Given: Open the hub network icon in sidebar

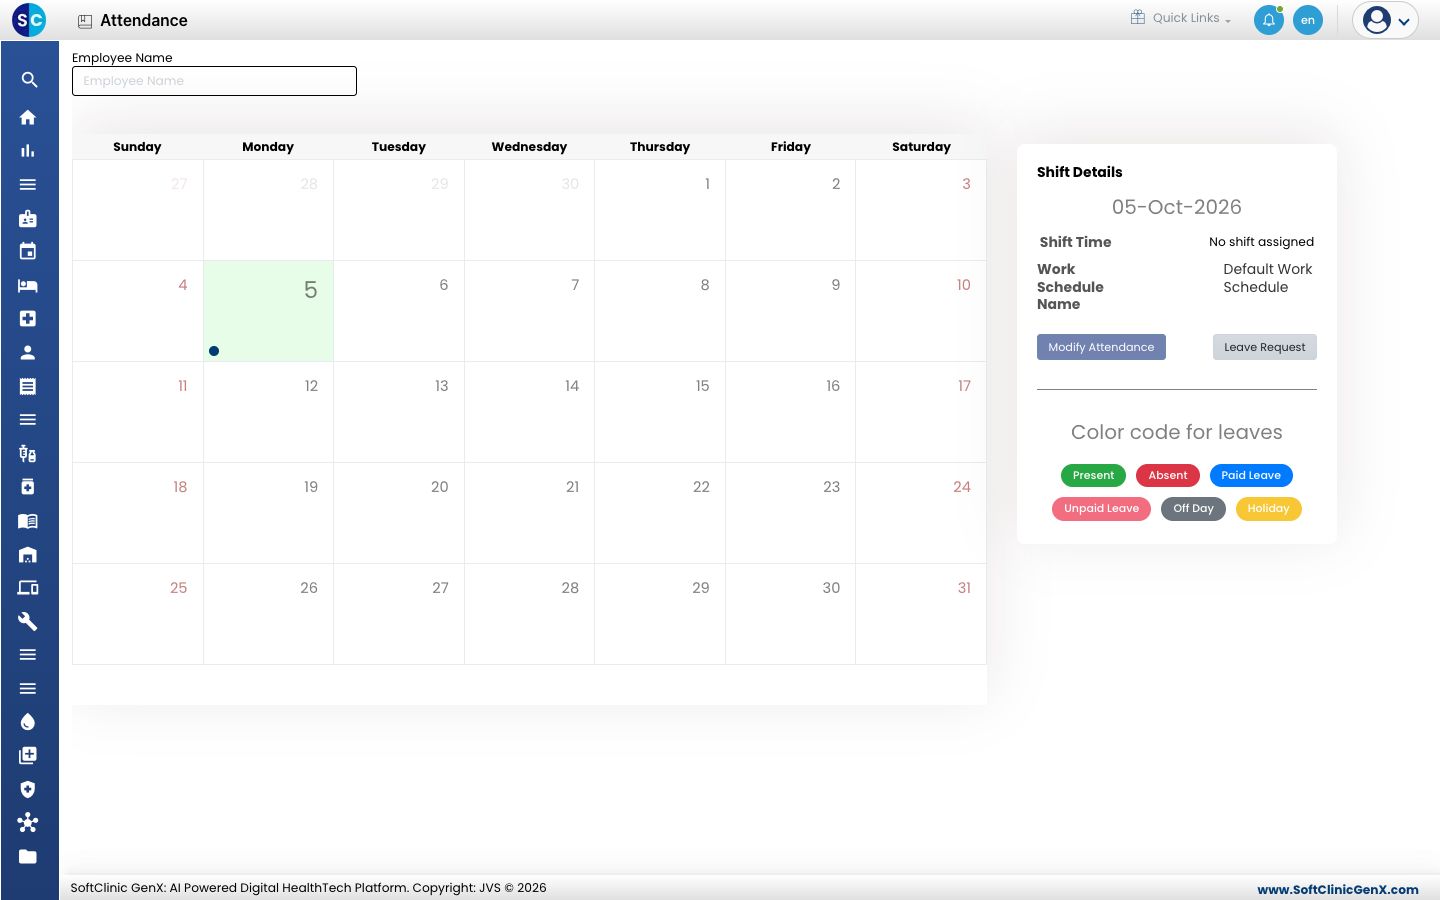Looking at the screenshot, I should coord(28,822).
